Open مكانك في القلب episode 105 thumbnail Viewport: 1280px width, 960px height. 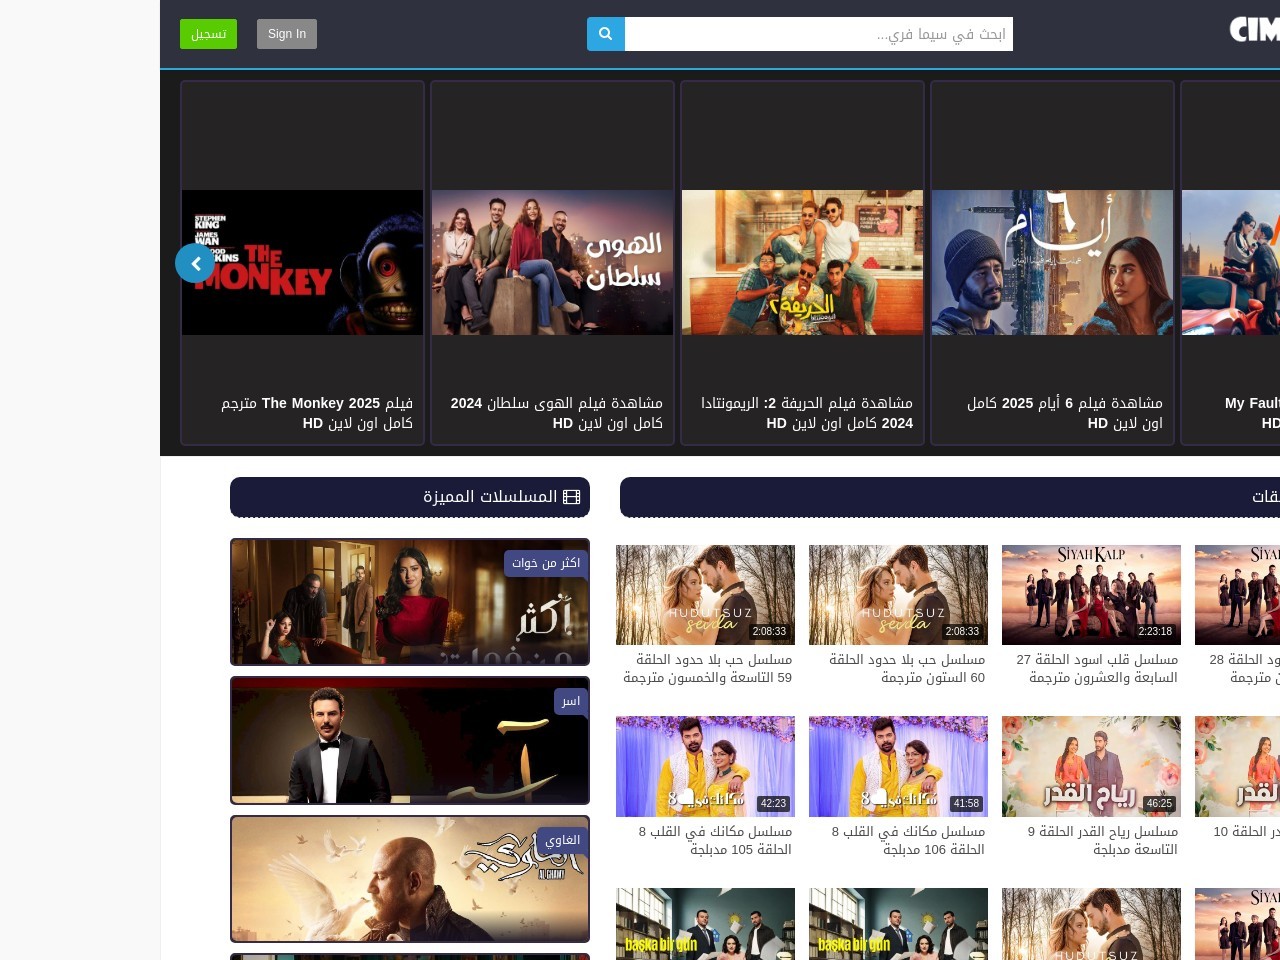705,766
